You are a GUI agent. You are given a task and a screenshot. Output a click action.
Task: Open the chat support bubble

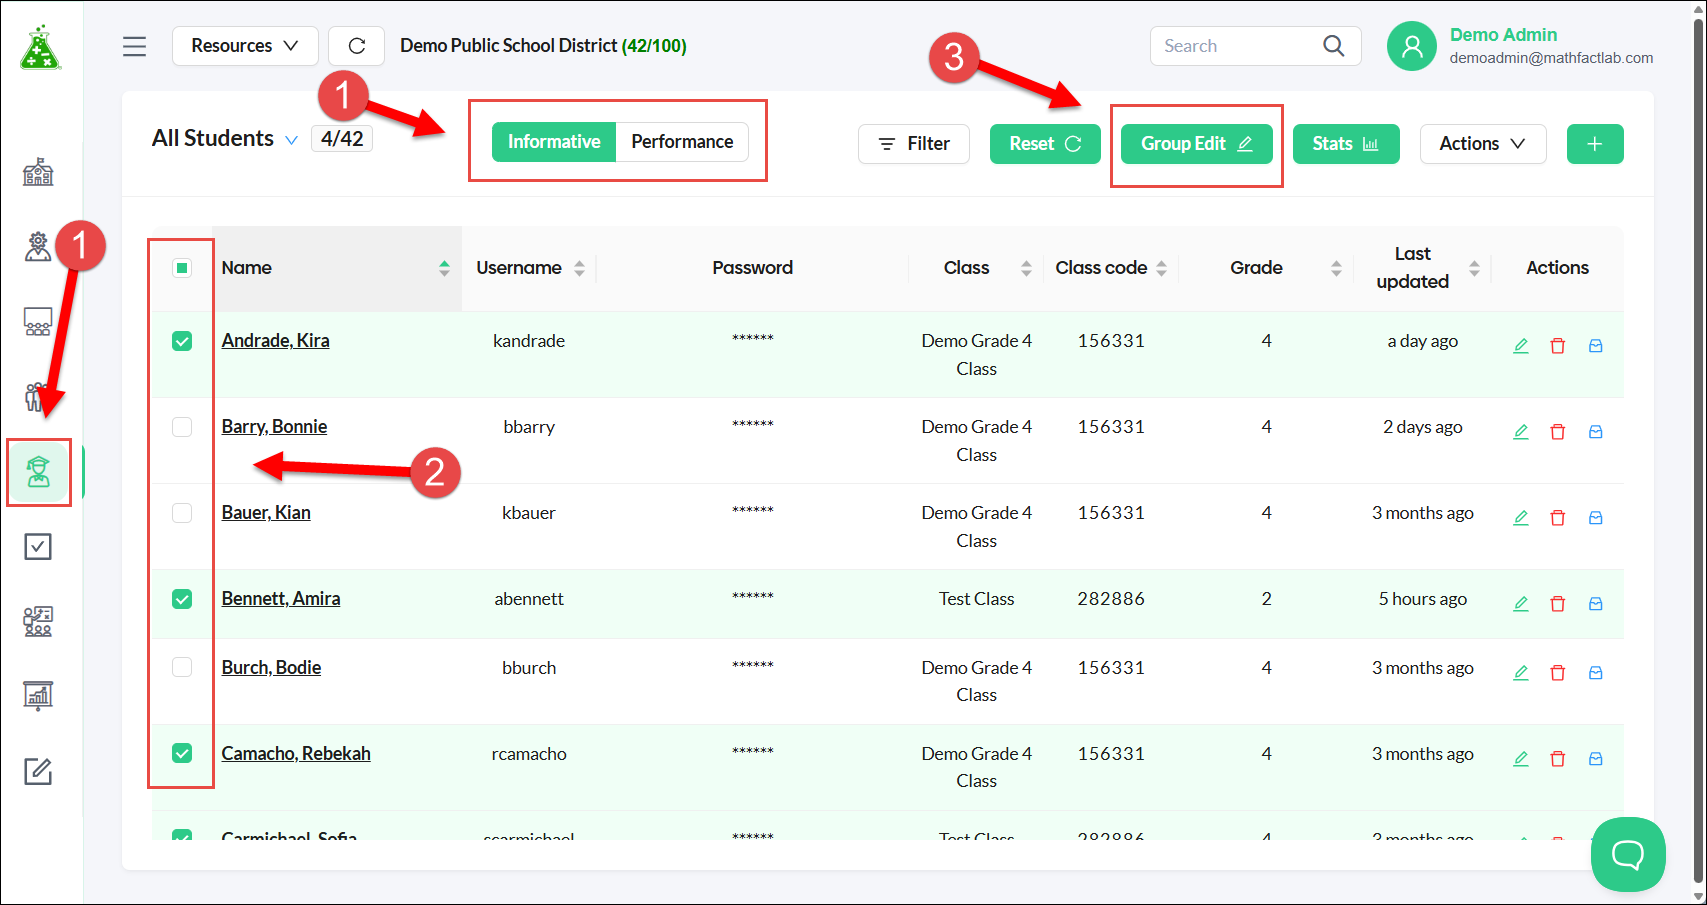1628,854
